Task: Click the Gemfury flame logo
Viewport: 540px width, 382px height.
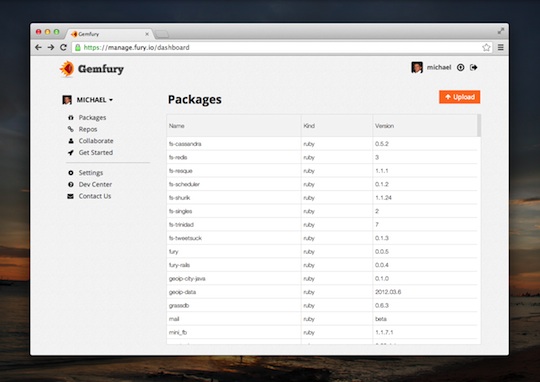Action: (x=67, y=69)
